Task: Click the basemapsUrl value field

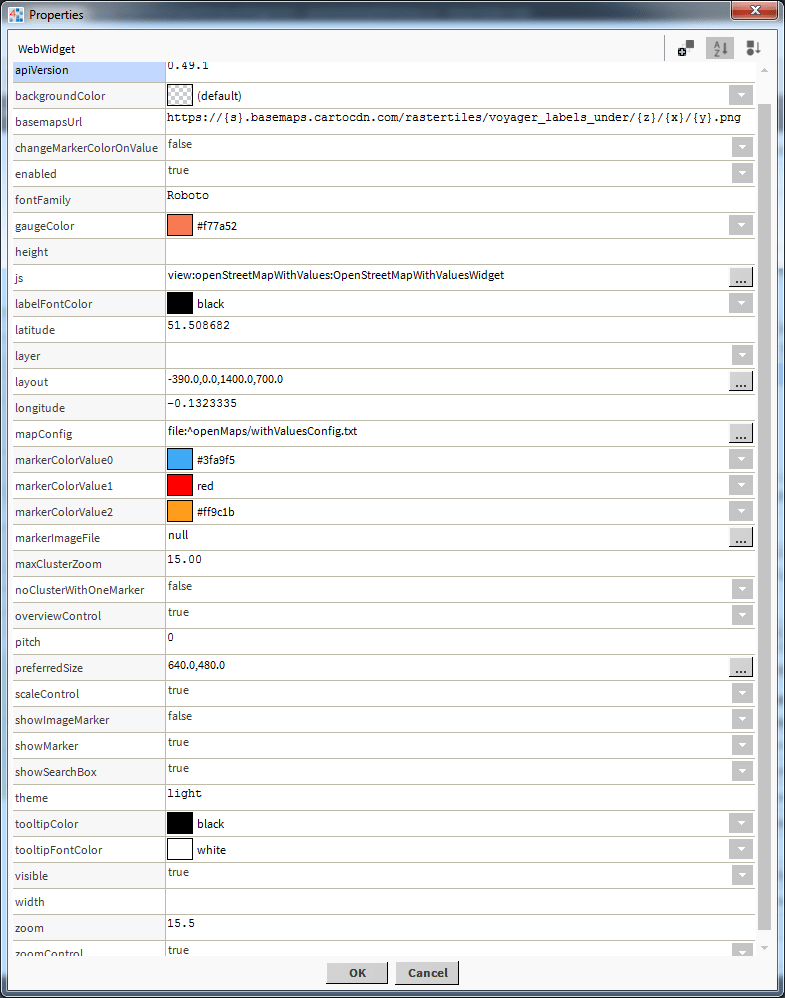Action: pos(460,122)
